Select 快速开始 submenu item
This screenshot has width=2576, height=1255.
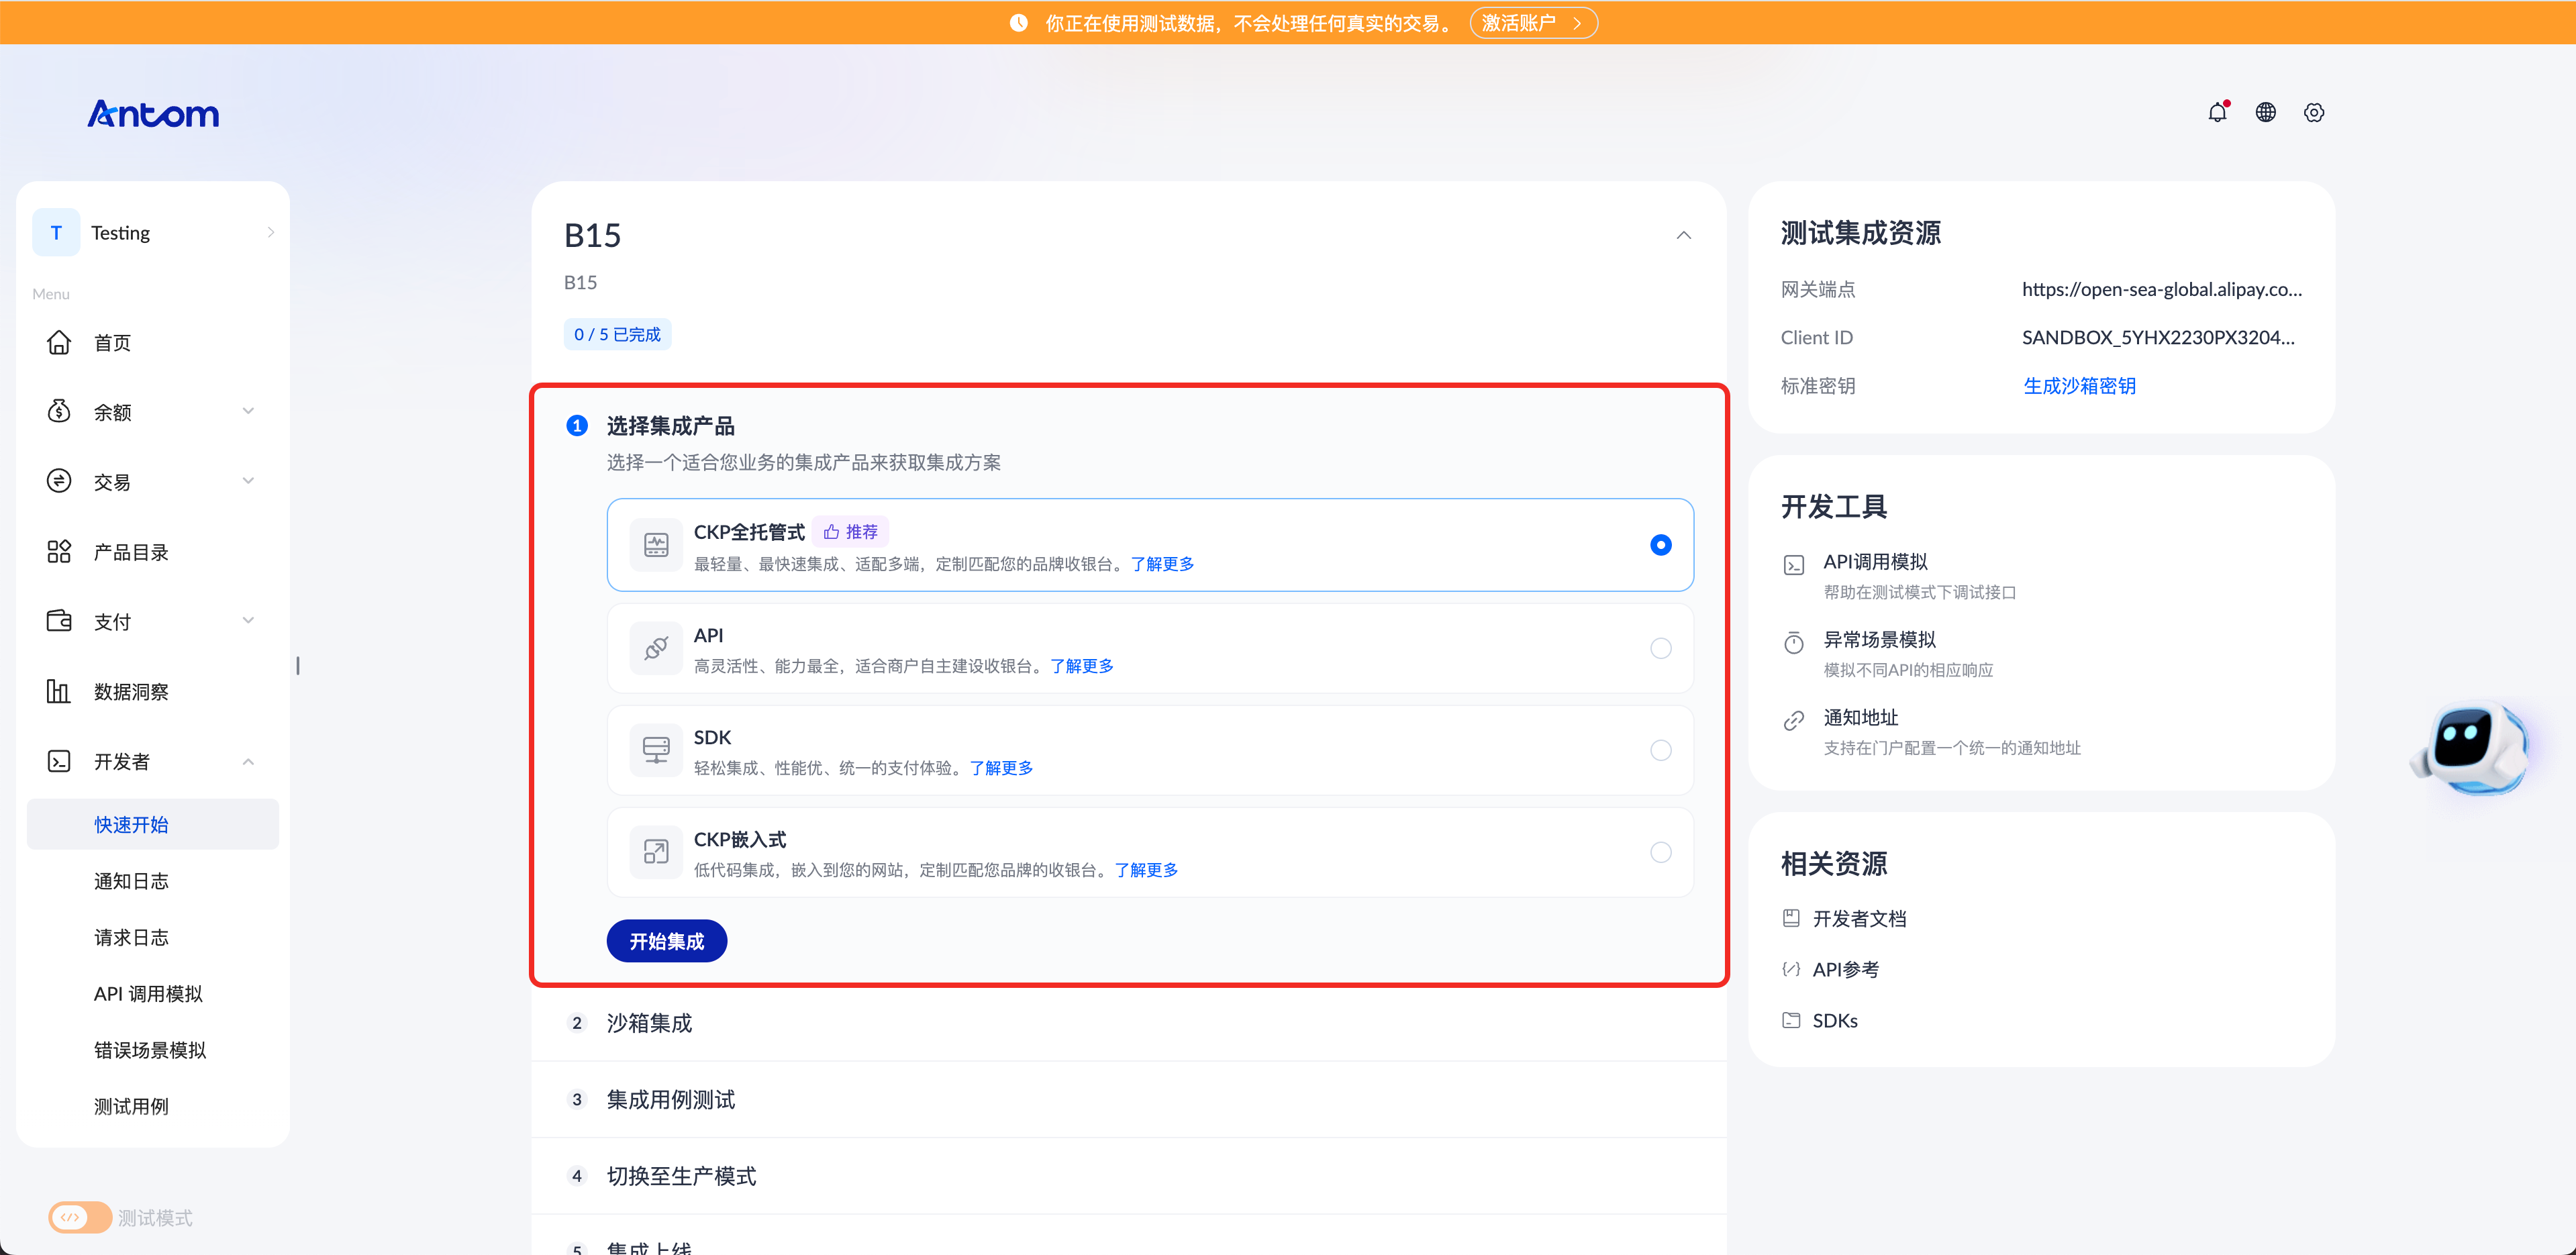(153, 824)
